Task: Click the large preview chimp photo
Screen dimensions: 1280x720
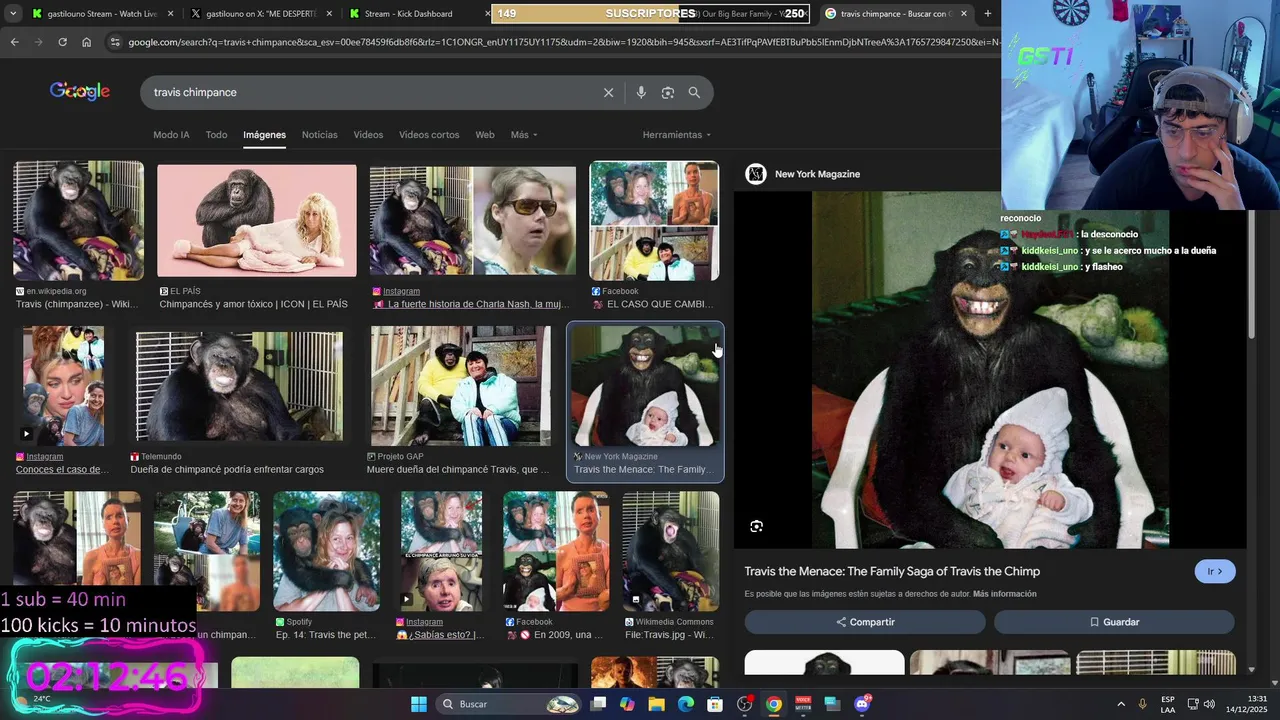Action: click(x=990, y=370)
